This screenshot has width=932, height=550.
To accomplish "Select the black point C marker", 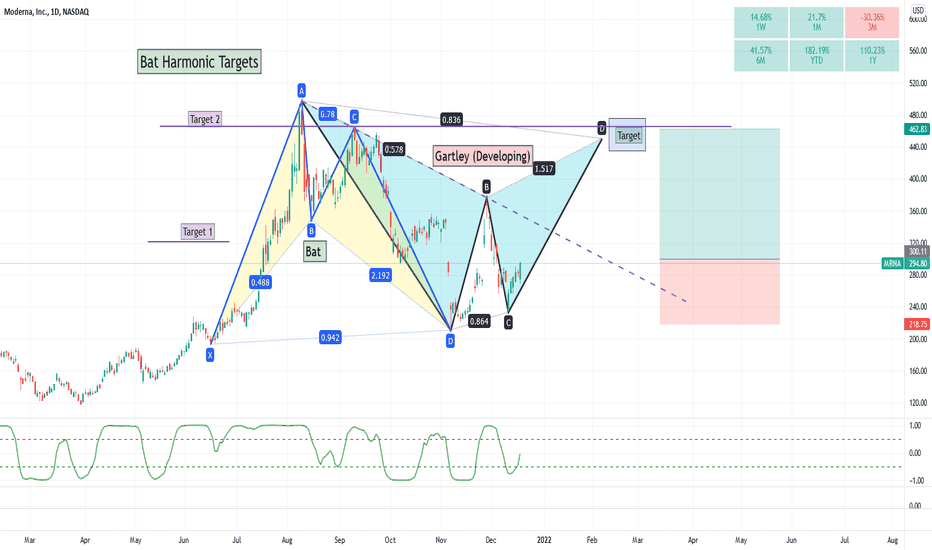I will pos(508,322).
